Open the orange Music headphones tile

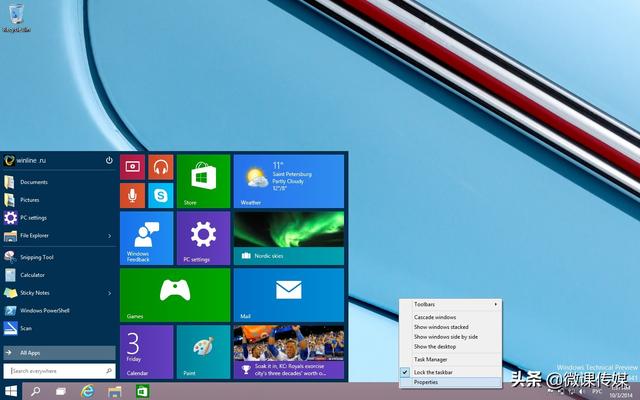[x=161, y=167]
